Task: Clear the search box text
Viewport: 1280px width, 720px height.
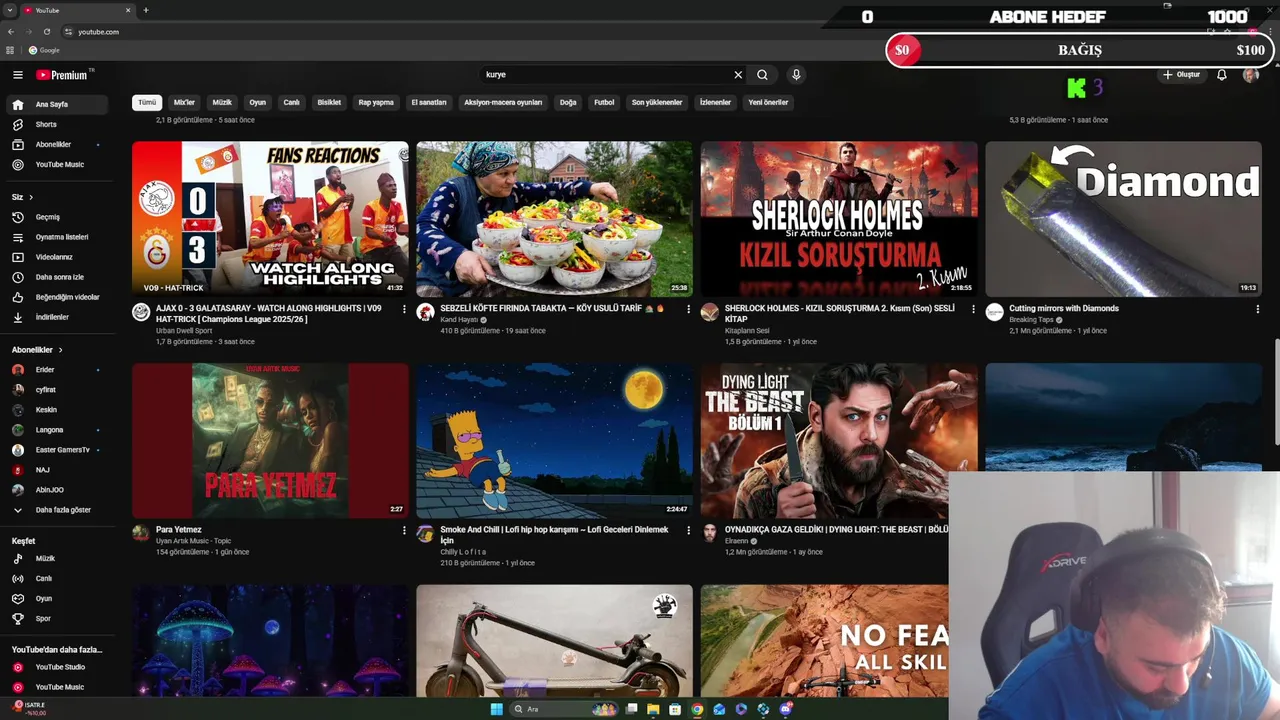Action: tap(738, 75)
